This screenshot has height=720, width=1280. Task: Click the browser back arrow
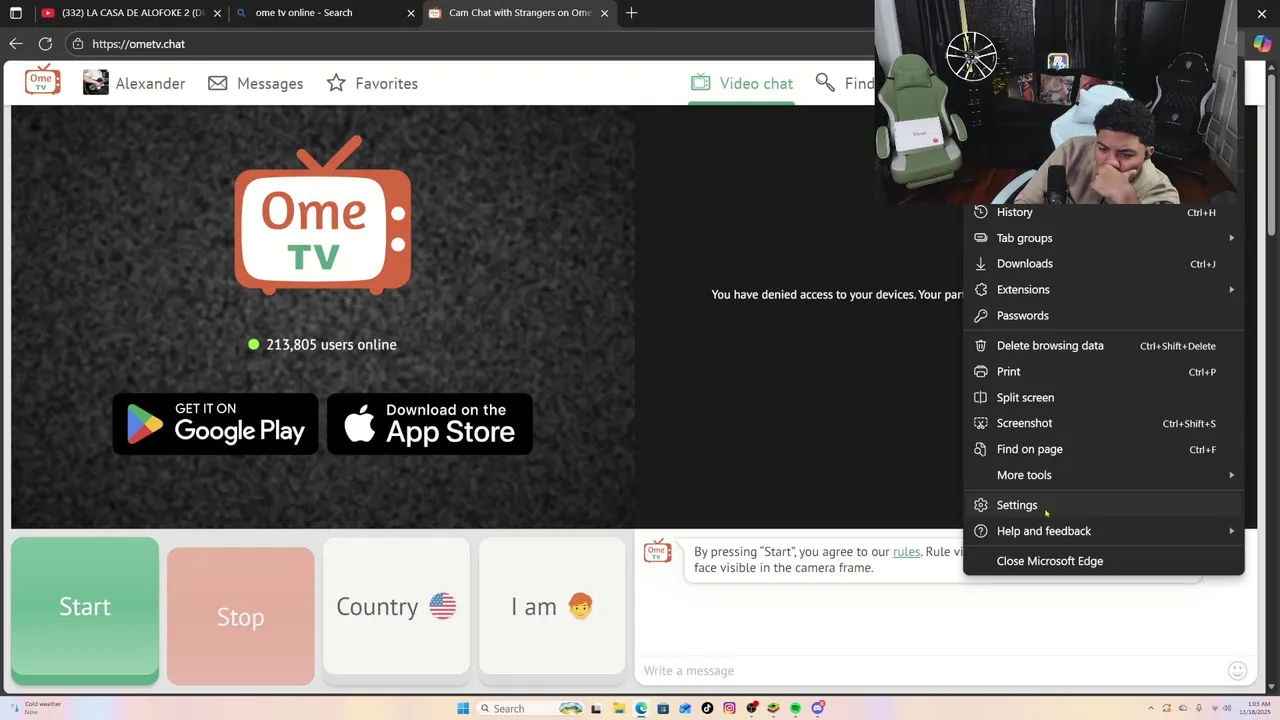coord(15,44)
